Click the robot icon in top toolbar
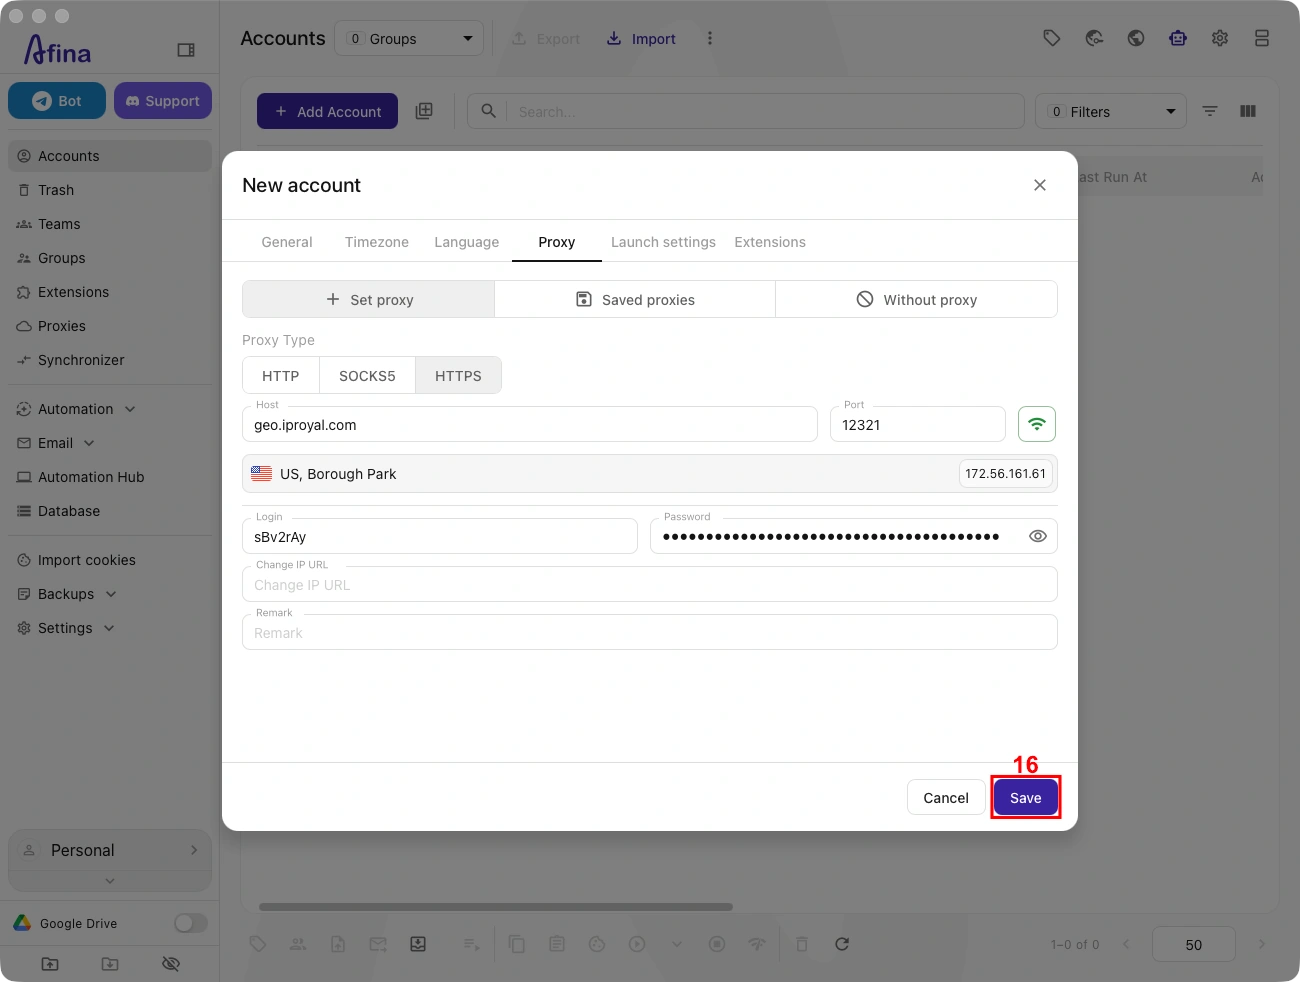Screen dimensions: 1300x982 pyautogui.click(x=1178, y=38)
